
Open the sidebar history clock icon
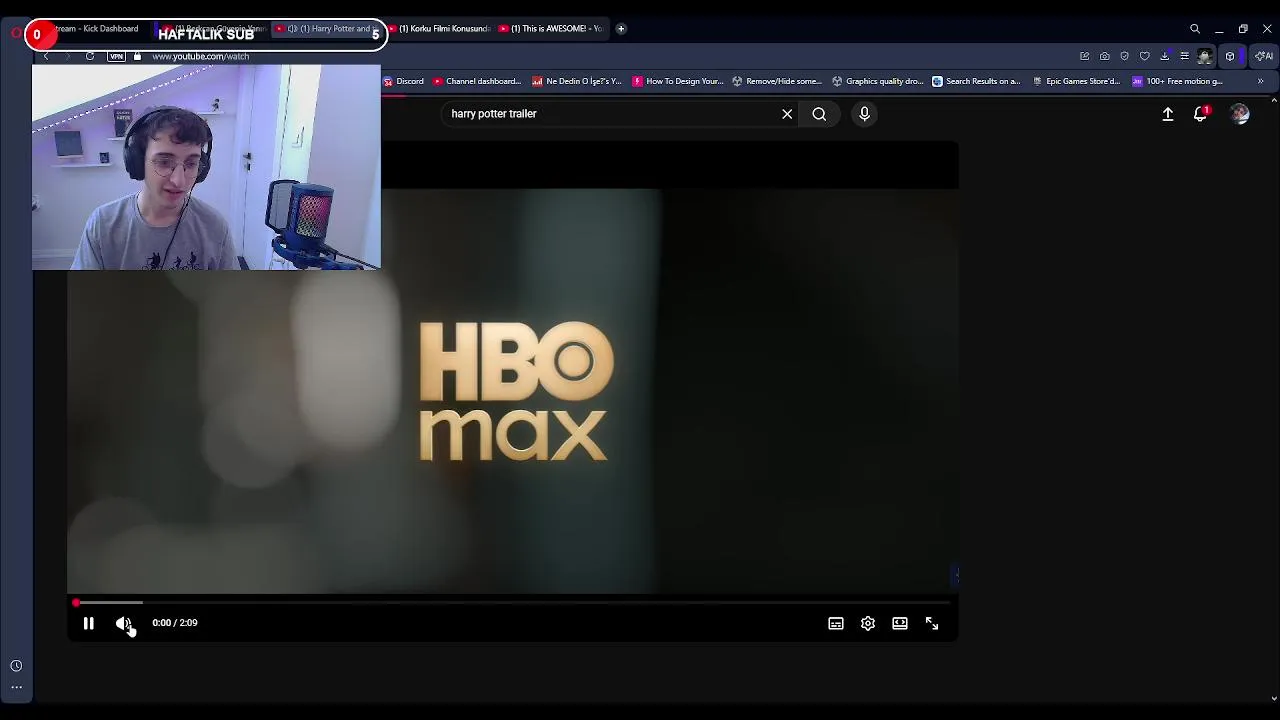(16, 666)
